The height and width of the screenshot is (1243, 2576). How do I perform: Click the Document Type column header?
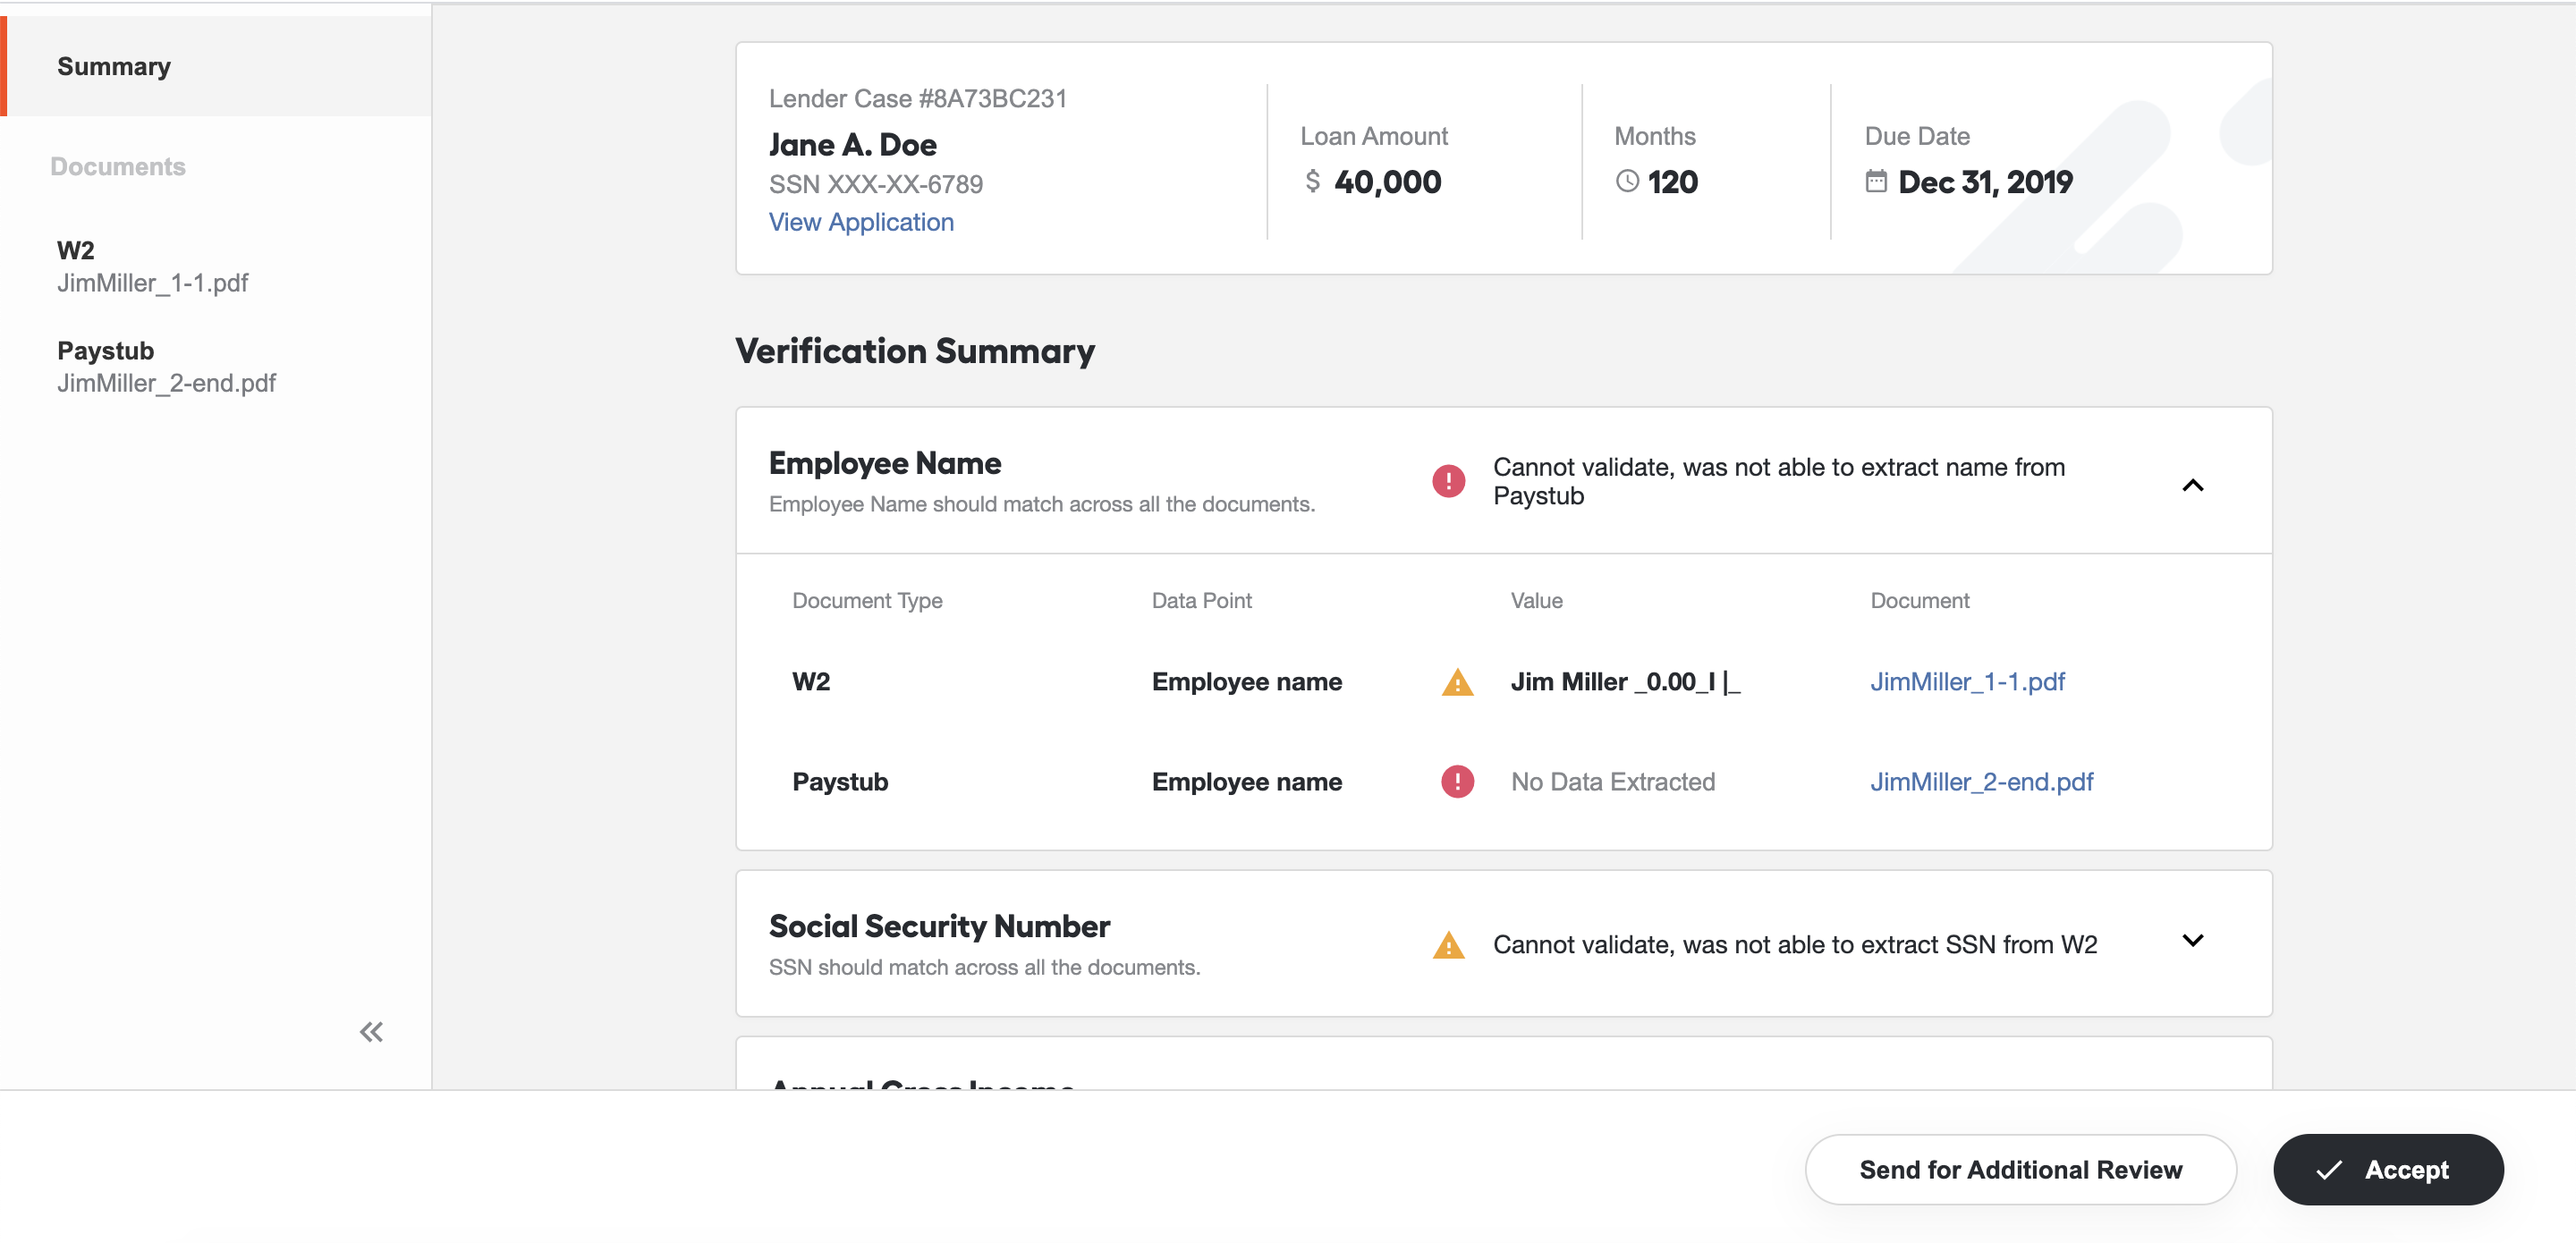867,600
